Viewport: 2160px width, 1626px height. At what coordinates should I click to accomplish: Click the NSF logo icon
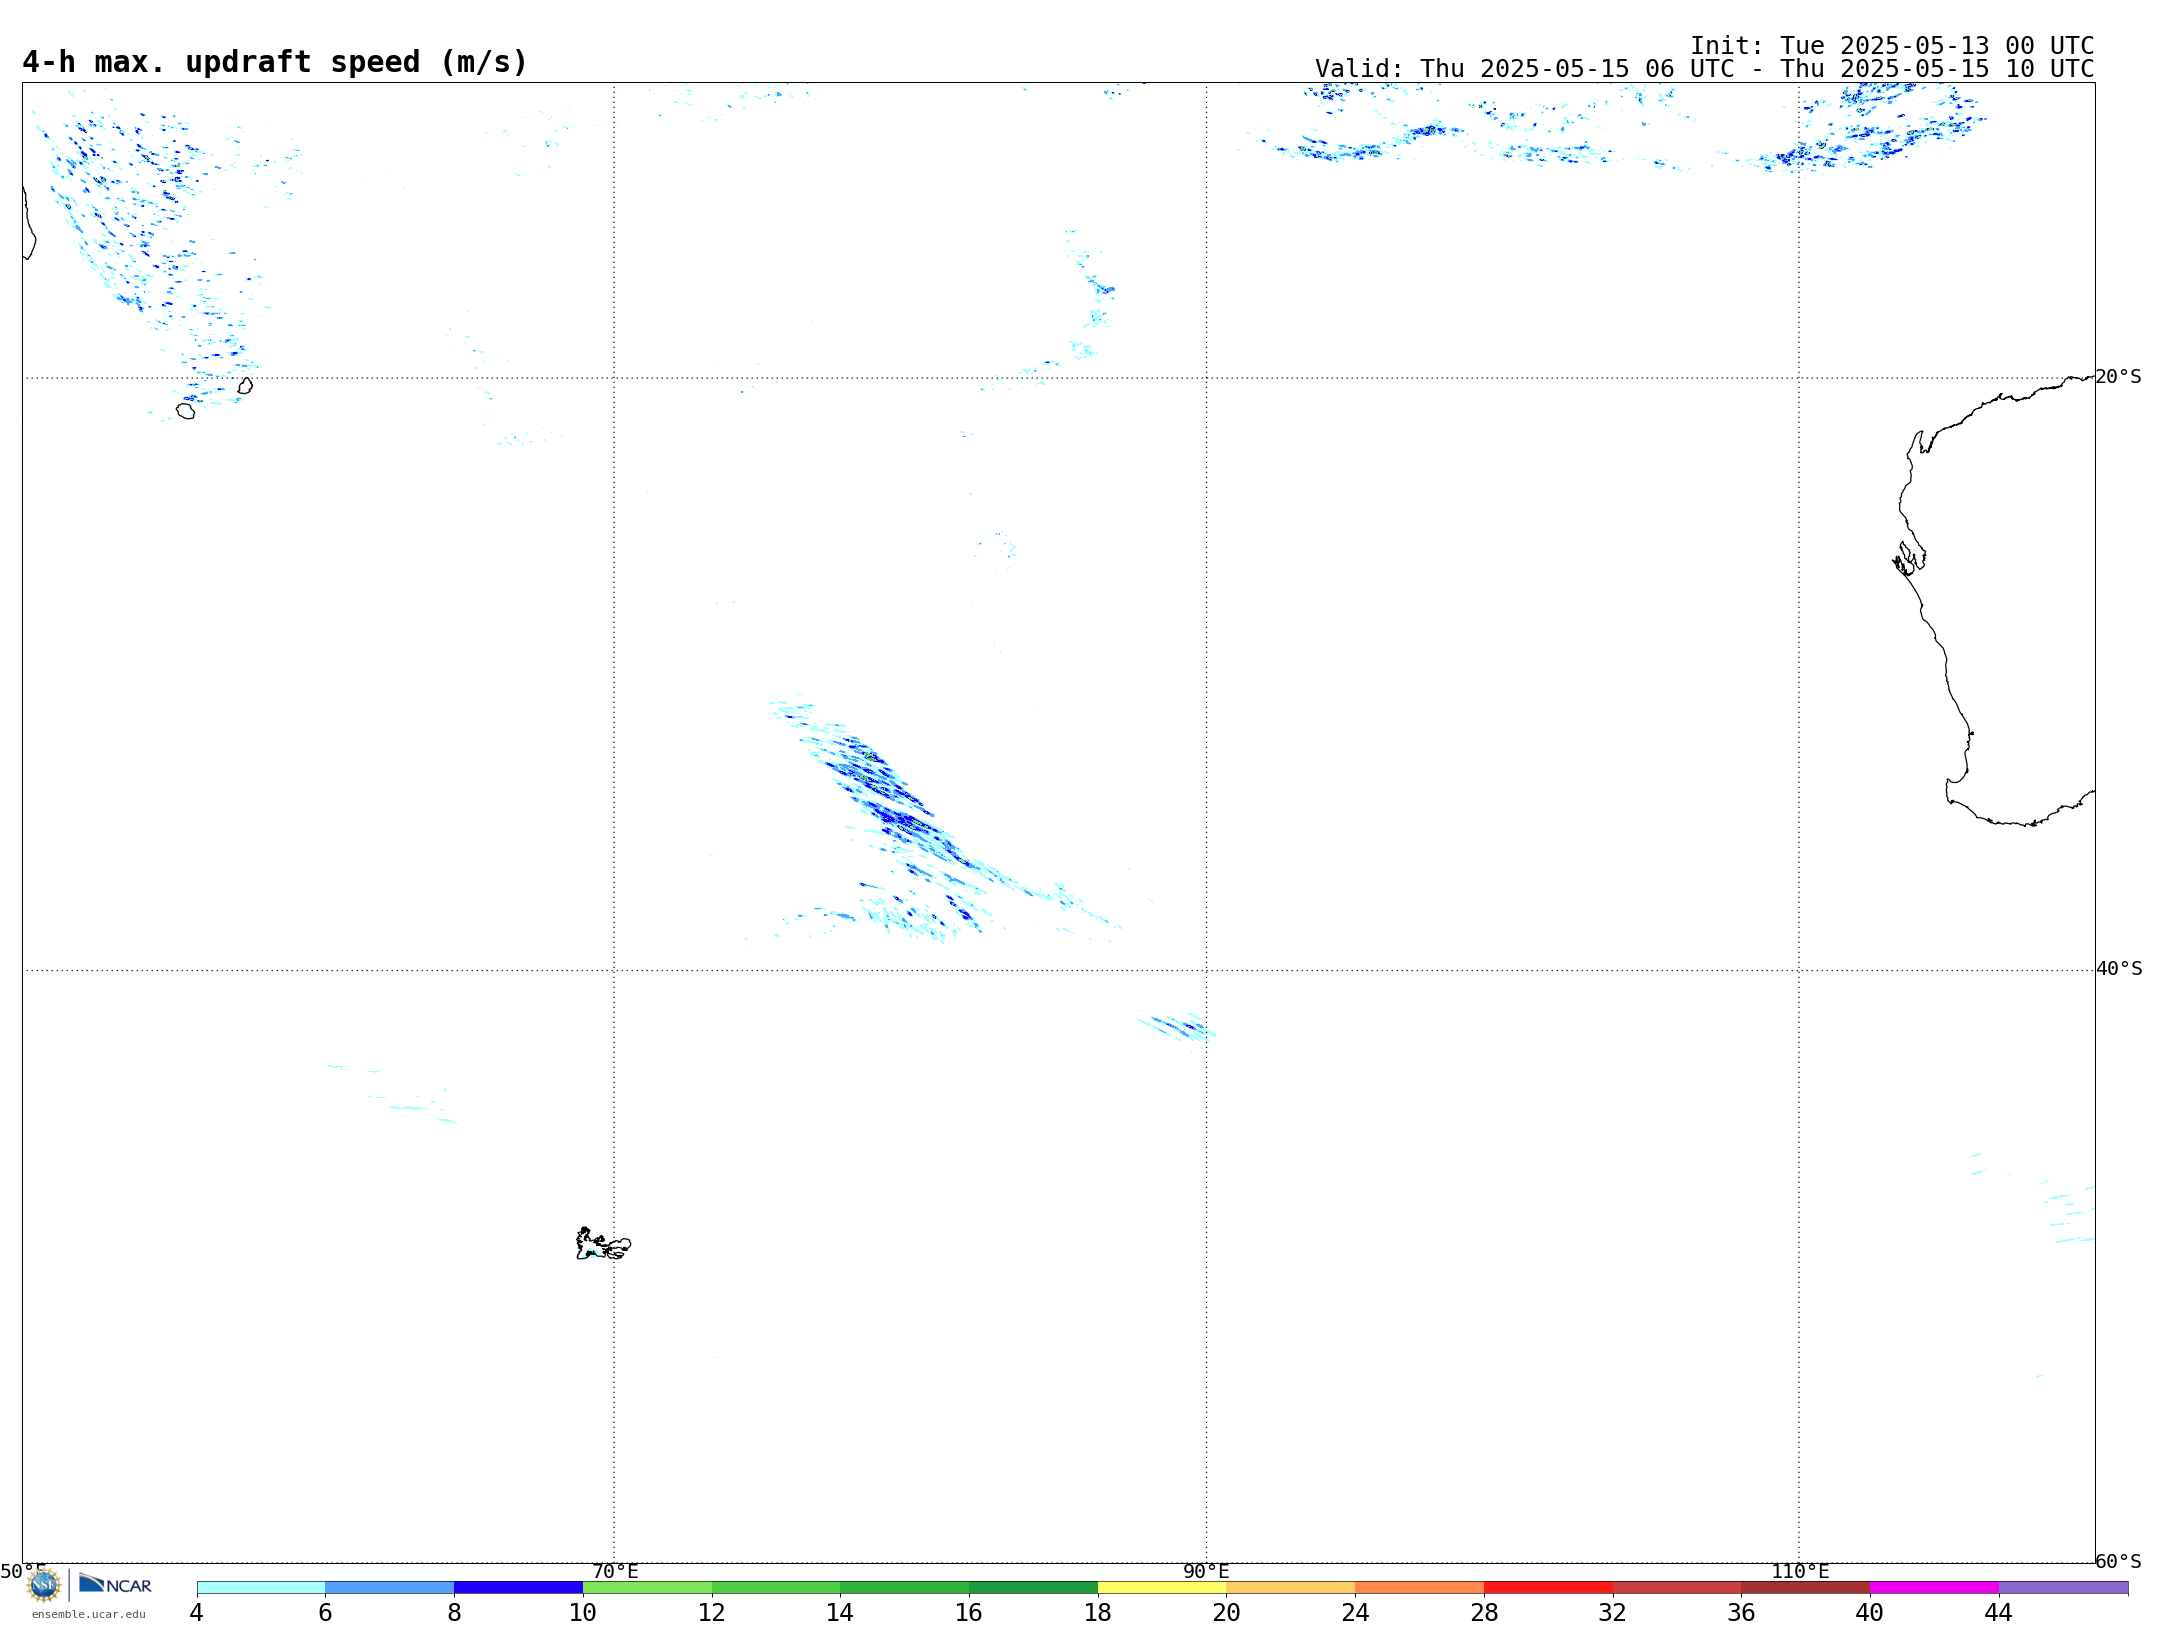(x=44, y=1584)
